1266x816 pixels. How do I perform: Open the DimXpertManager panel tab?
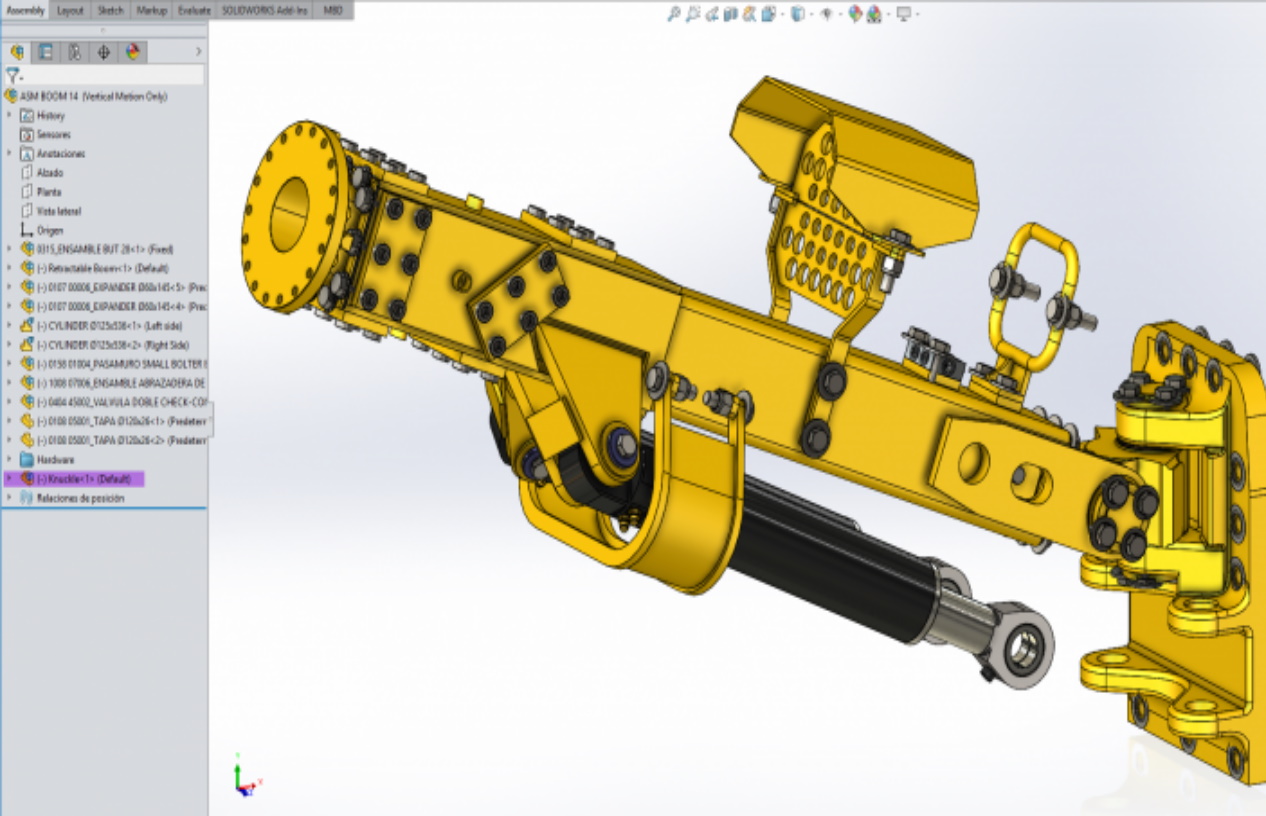click(103, 52)
